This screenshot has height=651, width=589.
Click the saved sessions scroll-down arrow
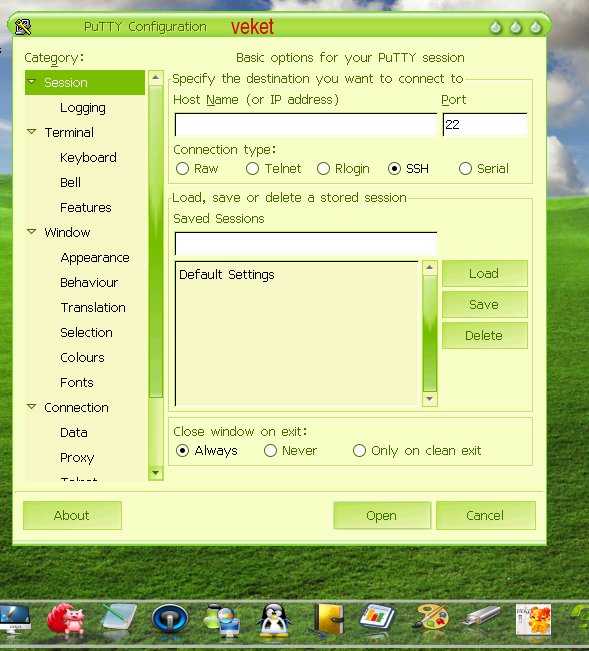(430, 399)
